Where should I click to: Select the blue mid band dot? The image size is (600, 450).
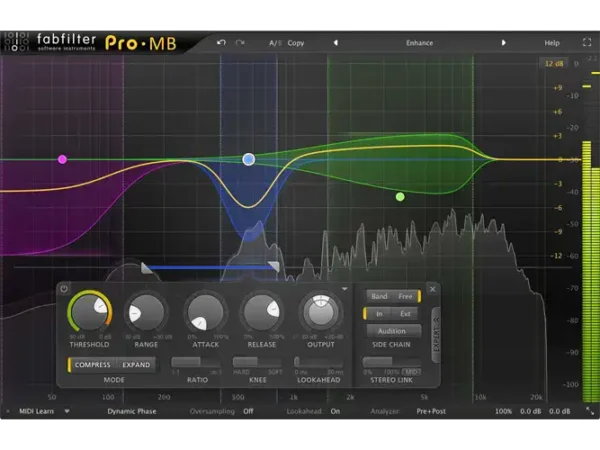pos(249,159)
